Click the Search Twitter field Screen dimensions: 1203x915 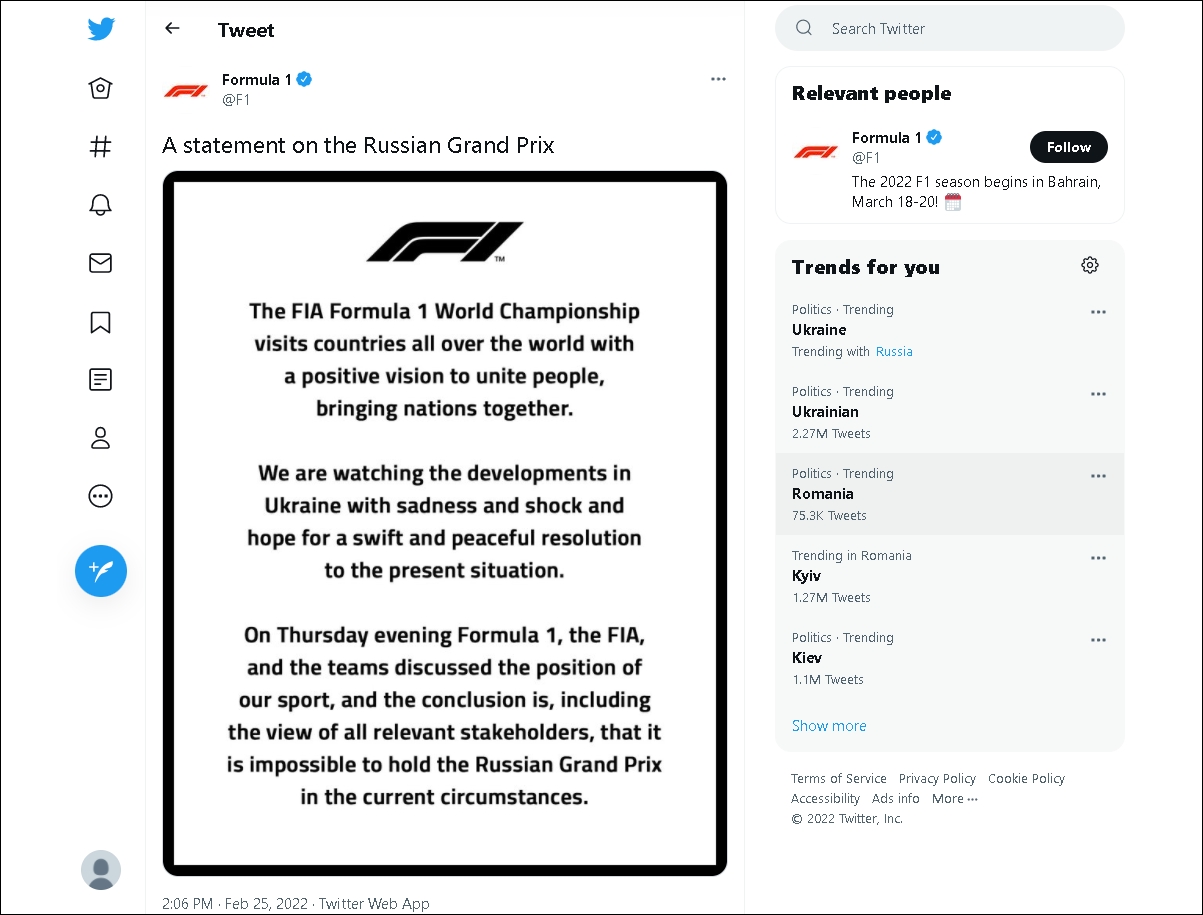(950, 28)
